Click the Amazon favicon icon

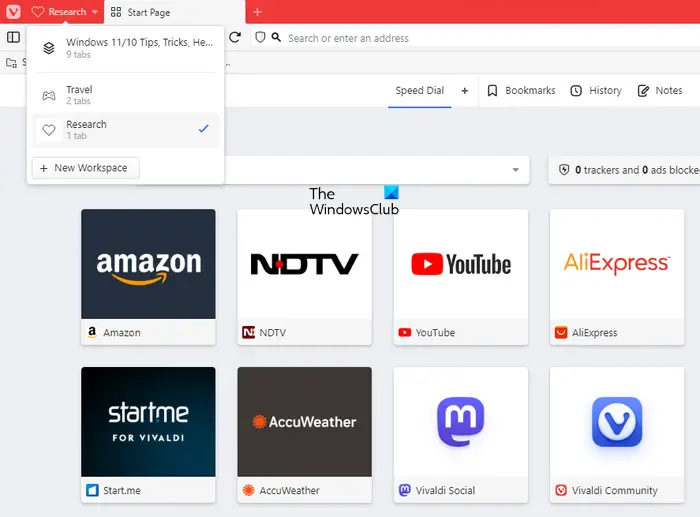[92, 332]
